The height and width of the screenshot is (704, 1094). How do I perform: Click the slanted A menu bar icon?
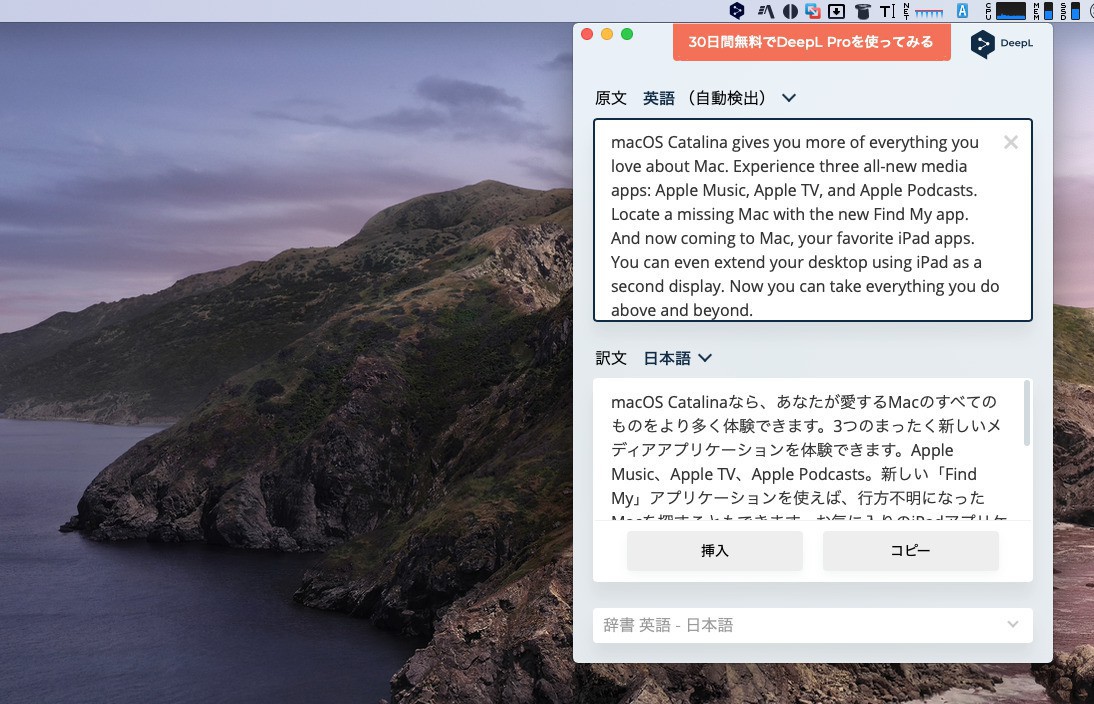point(766,10)
